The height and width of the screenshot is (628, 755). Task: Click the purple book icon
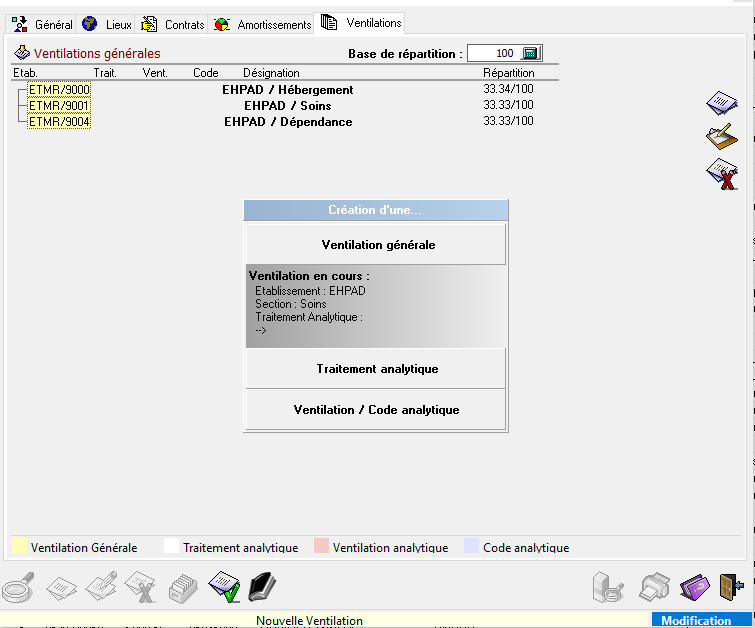[694, 586]
